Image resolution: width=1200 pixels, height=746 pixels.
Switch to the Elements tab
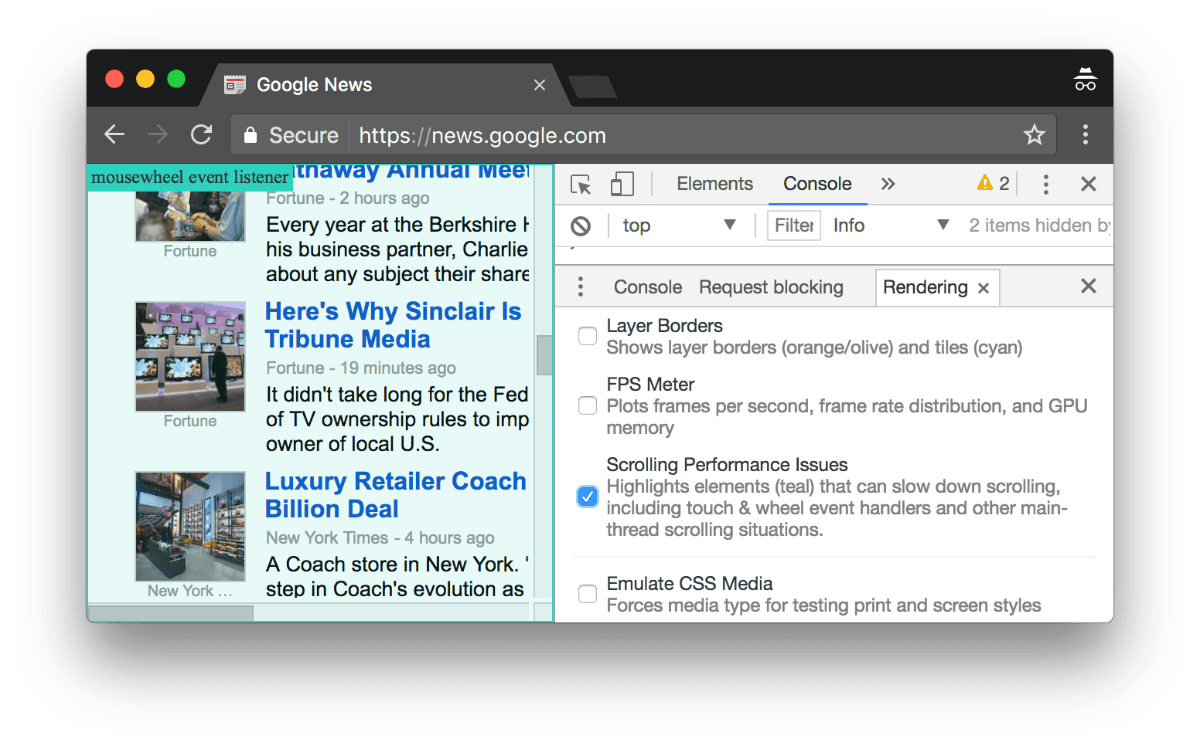pos(714,183)
